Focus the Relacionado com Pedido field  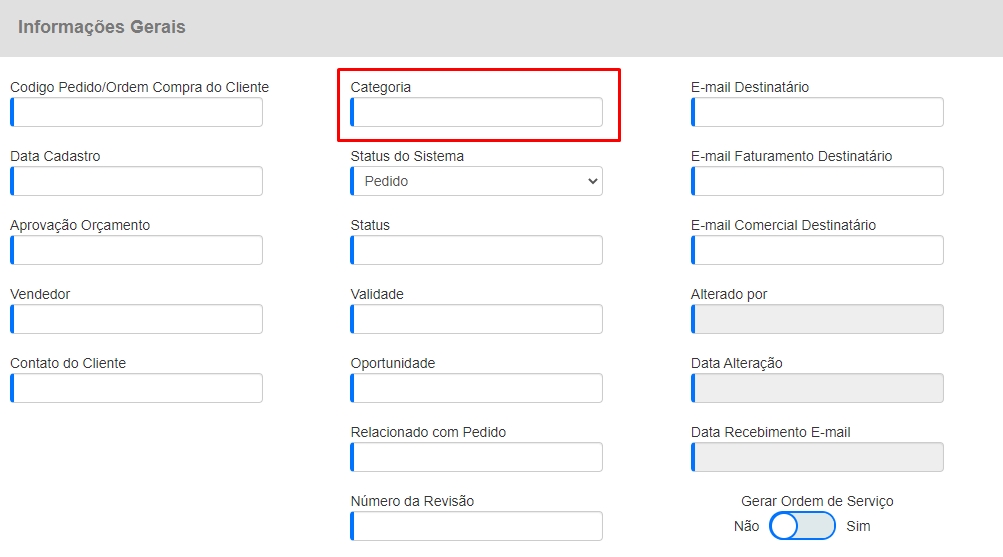coord(477,457)
